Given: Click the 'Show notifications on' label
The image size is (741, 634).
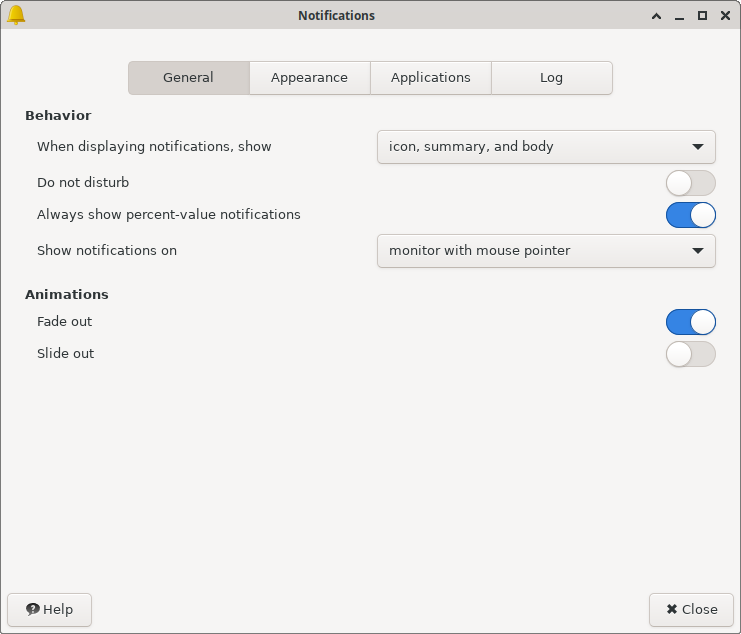Looking at the screenshot, I should pos(107,250).
